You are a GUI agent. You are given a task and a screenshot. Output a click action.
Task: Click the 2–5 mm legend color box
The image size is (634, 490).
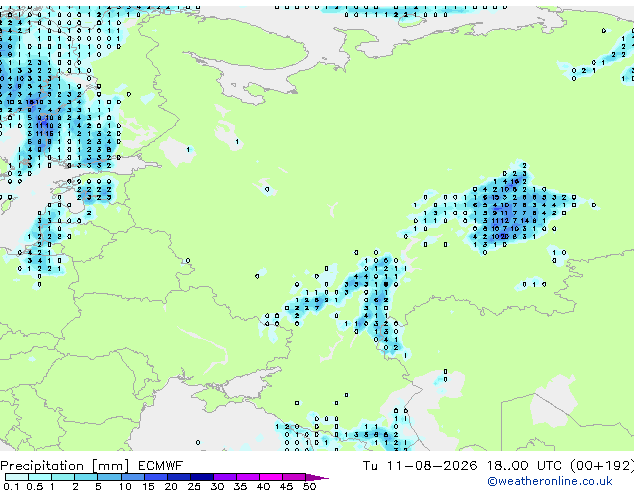point(86,477)
